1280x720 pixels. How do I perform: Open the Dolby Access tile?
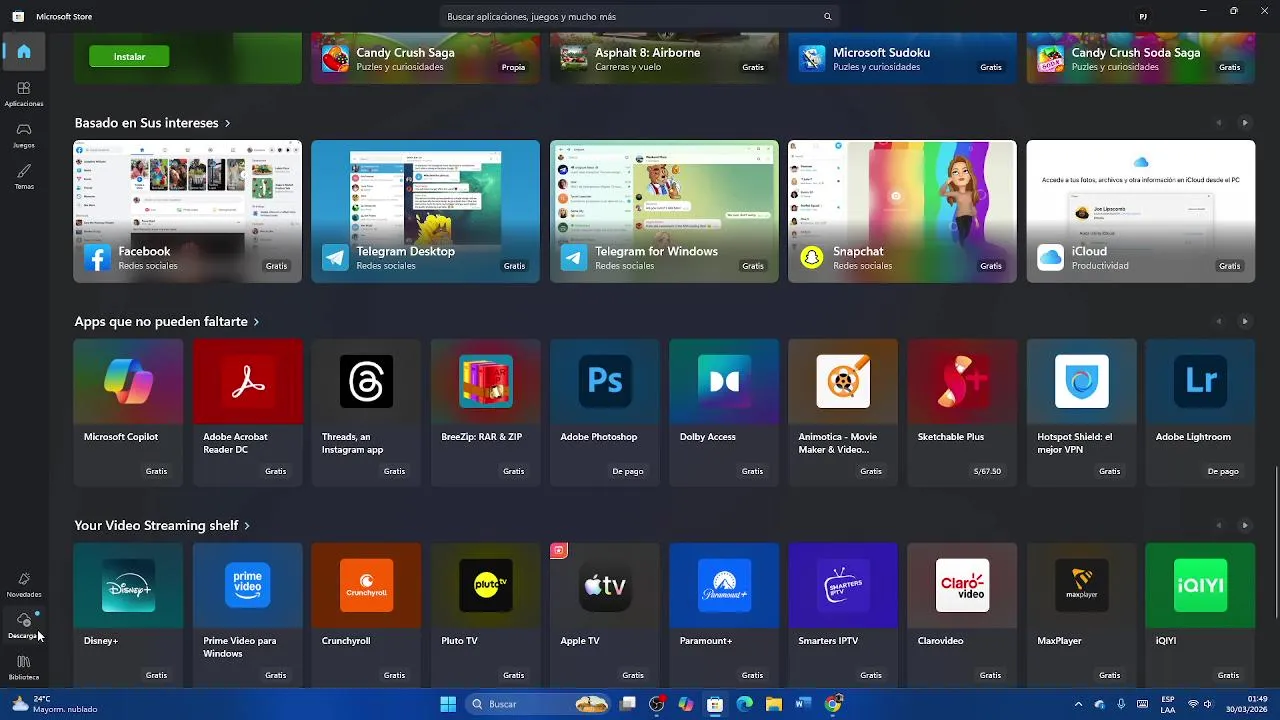(x=724, y=412)
